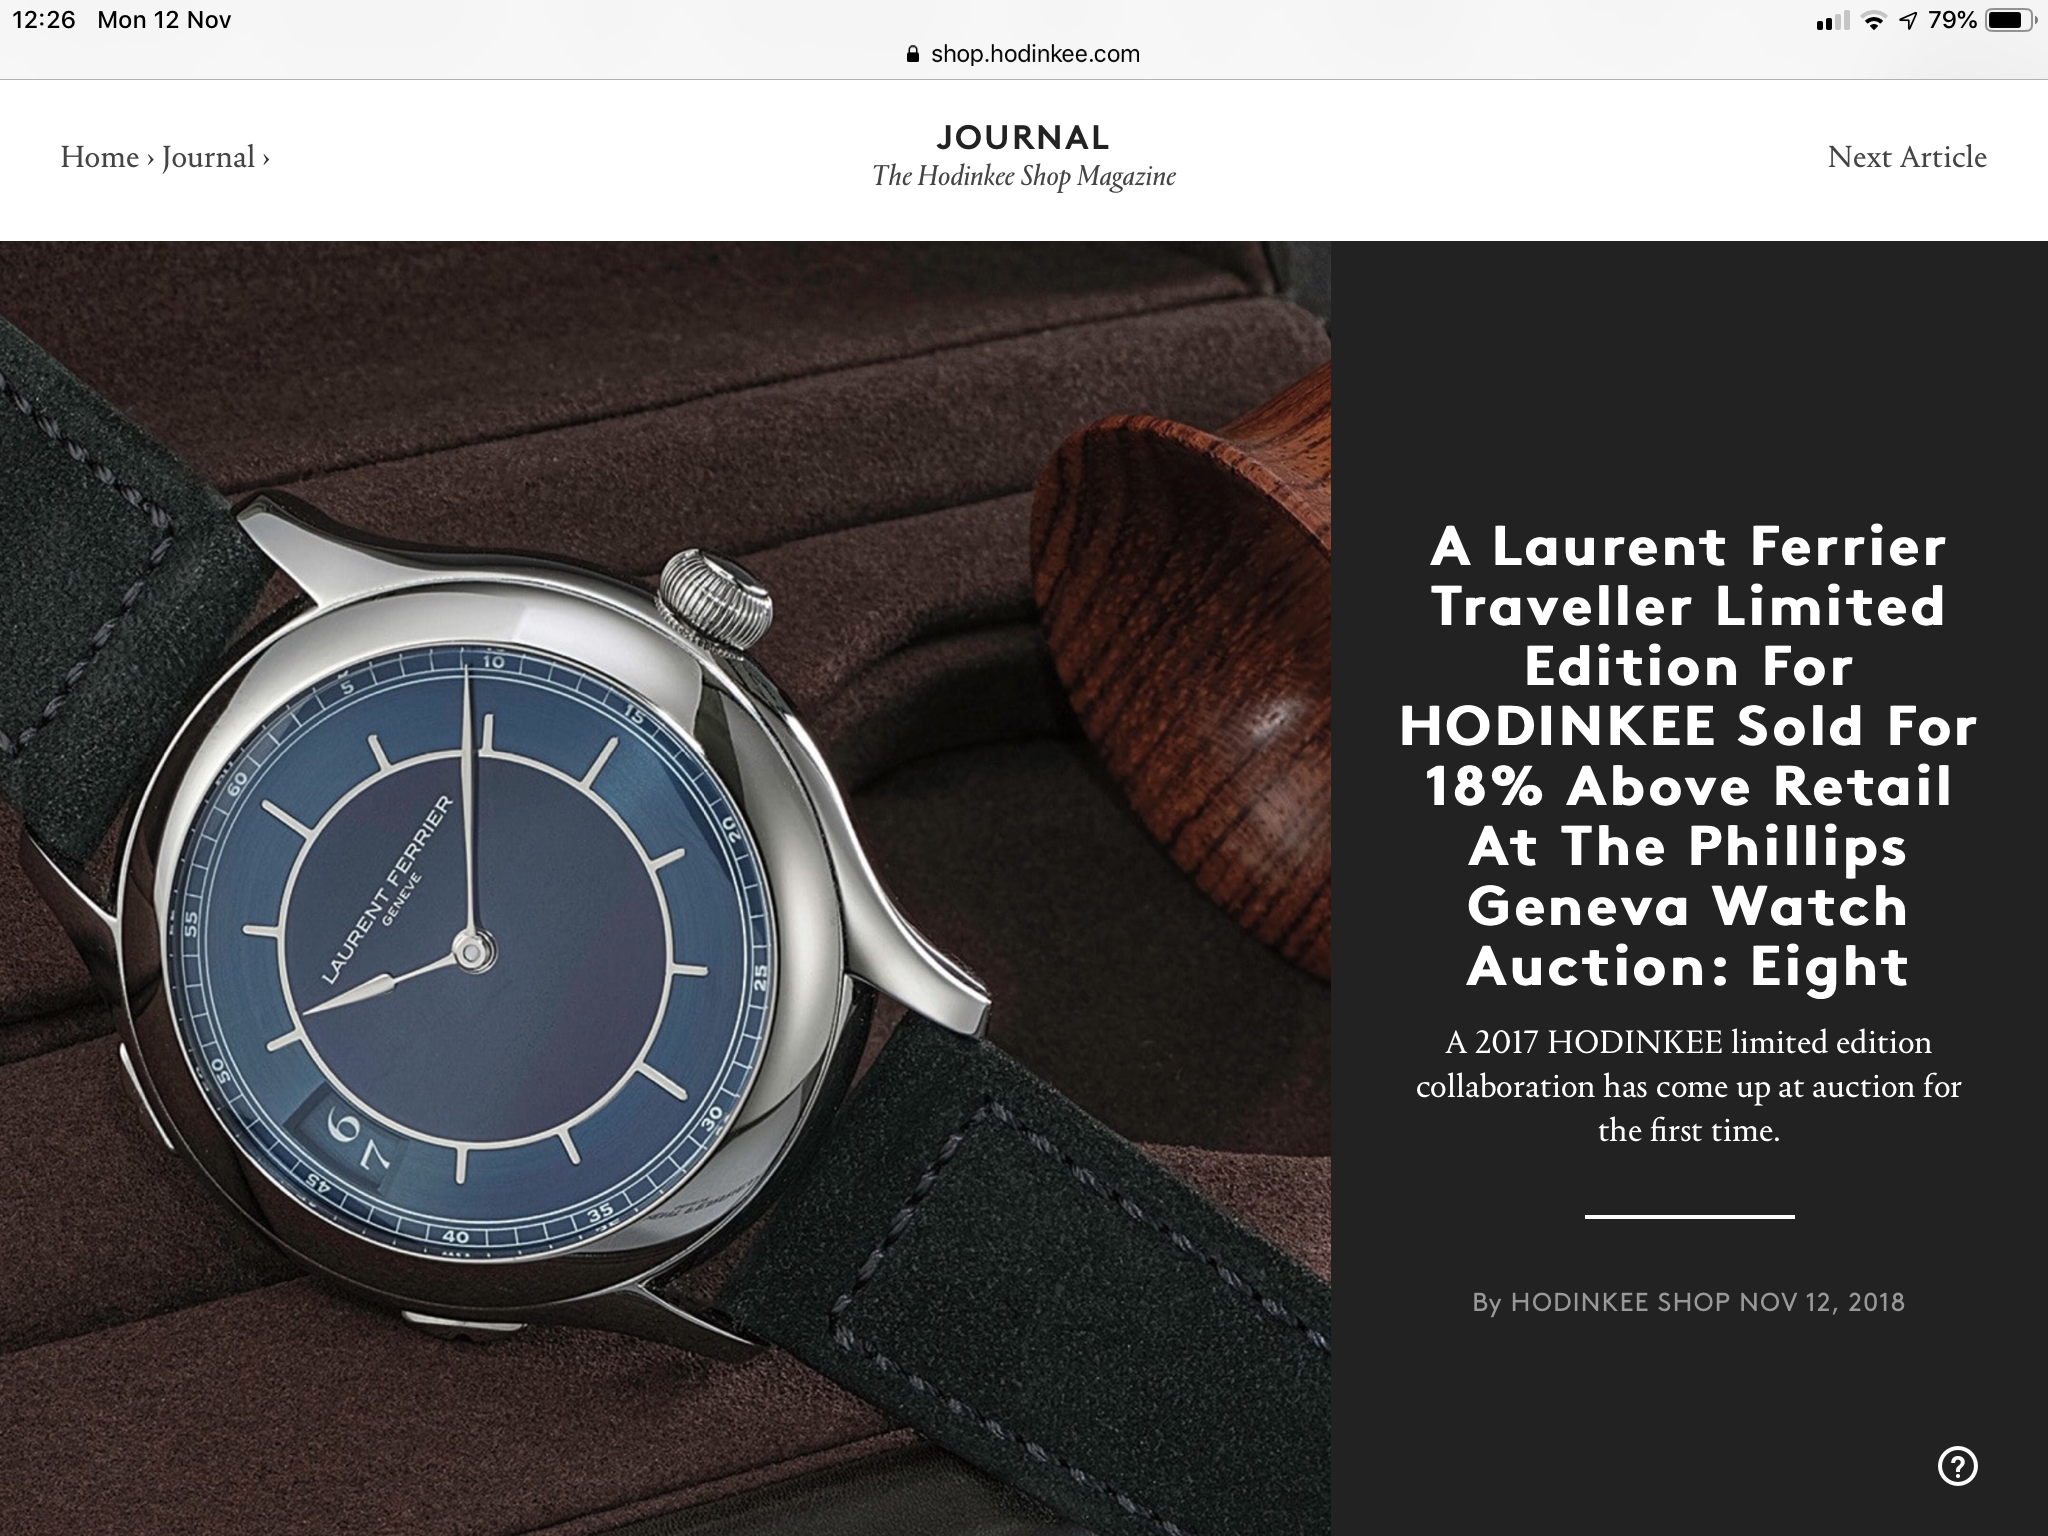Tap the battery icon in status bar
Viewport: 2048px width, 1536px height.
point(2010,20)
